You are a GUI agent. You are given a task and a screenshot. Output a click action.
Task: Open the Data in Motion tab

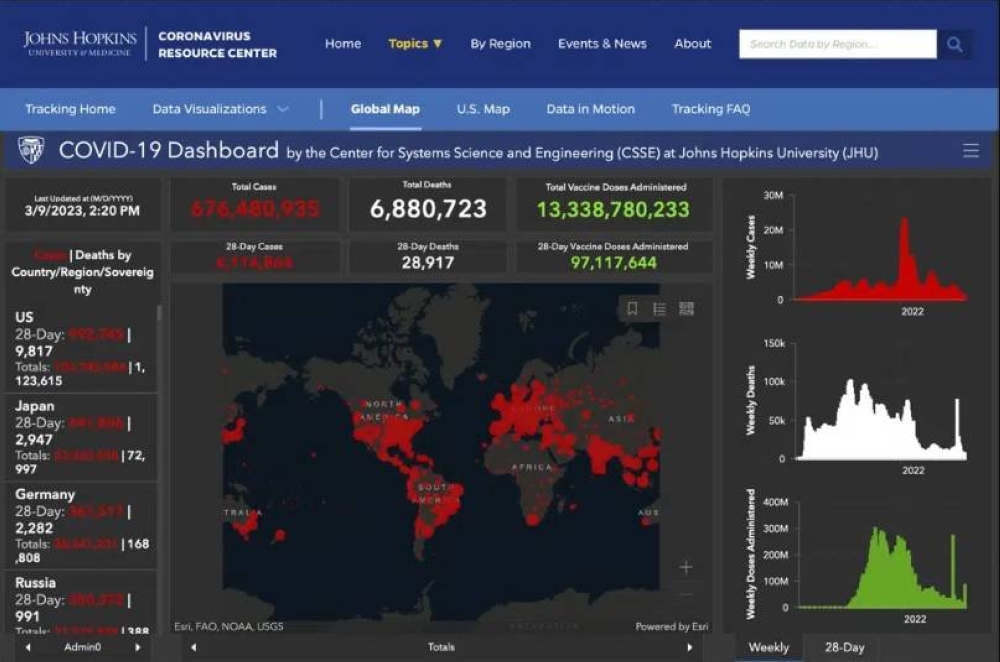click(590, 109)
